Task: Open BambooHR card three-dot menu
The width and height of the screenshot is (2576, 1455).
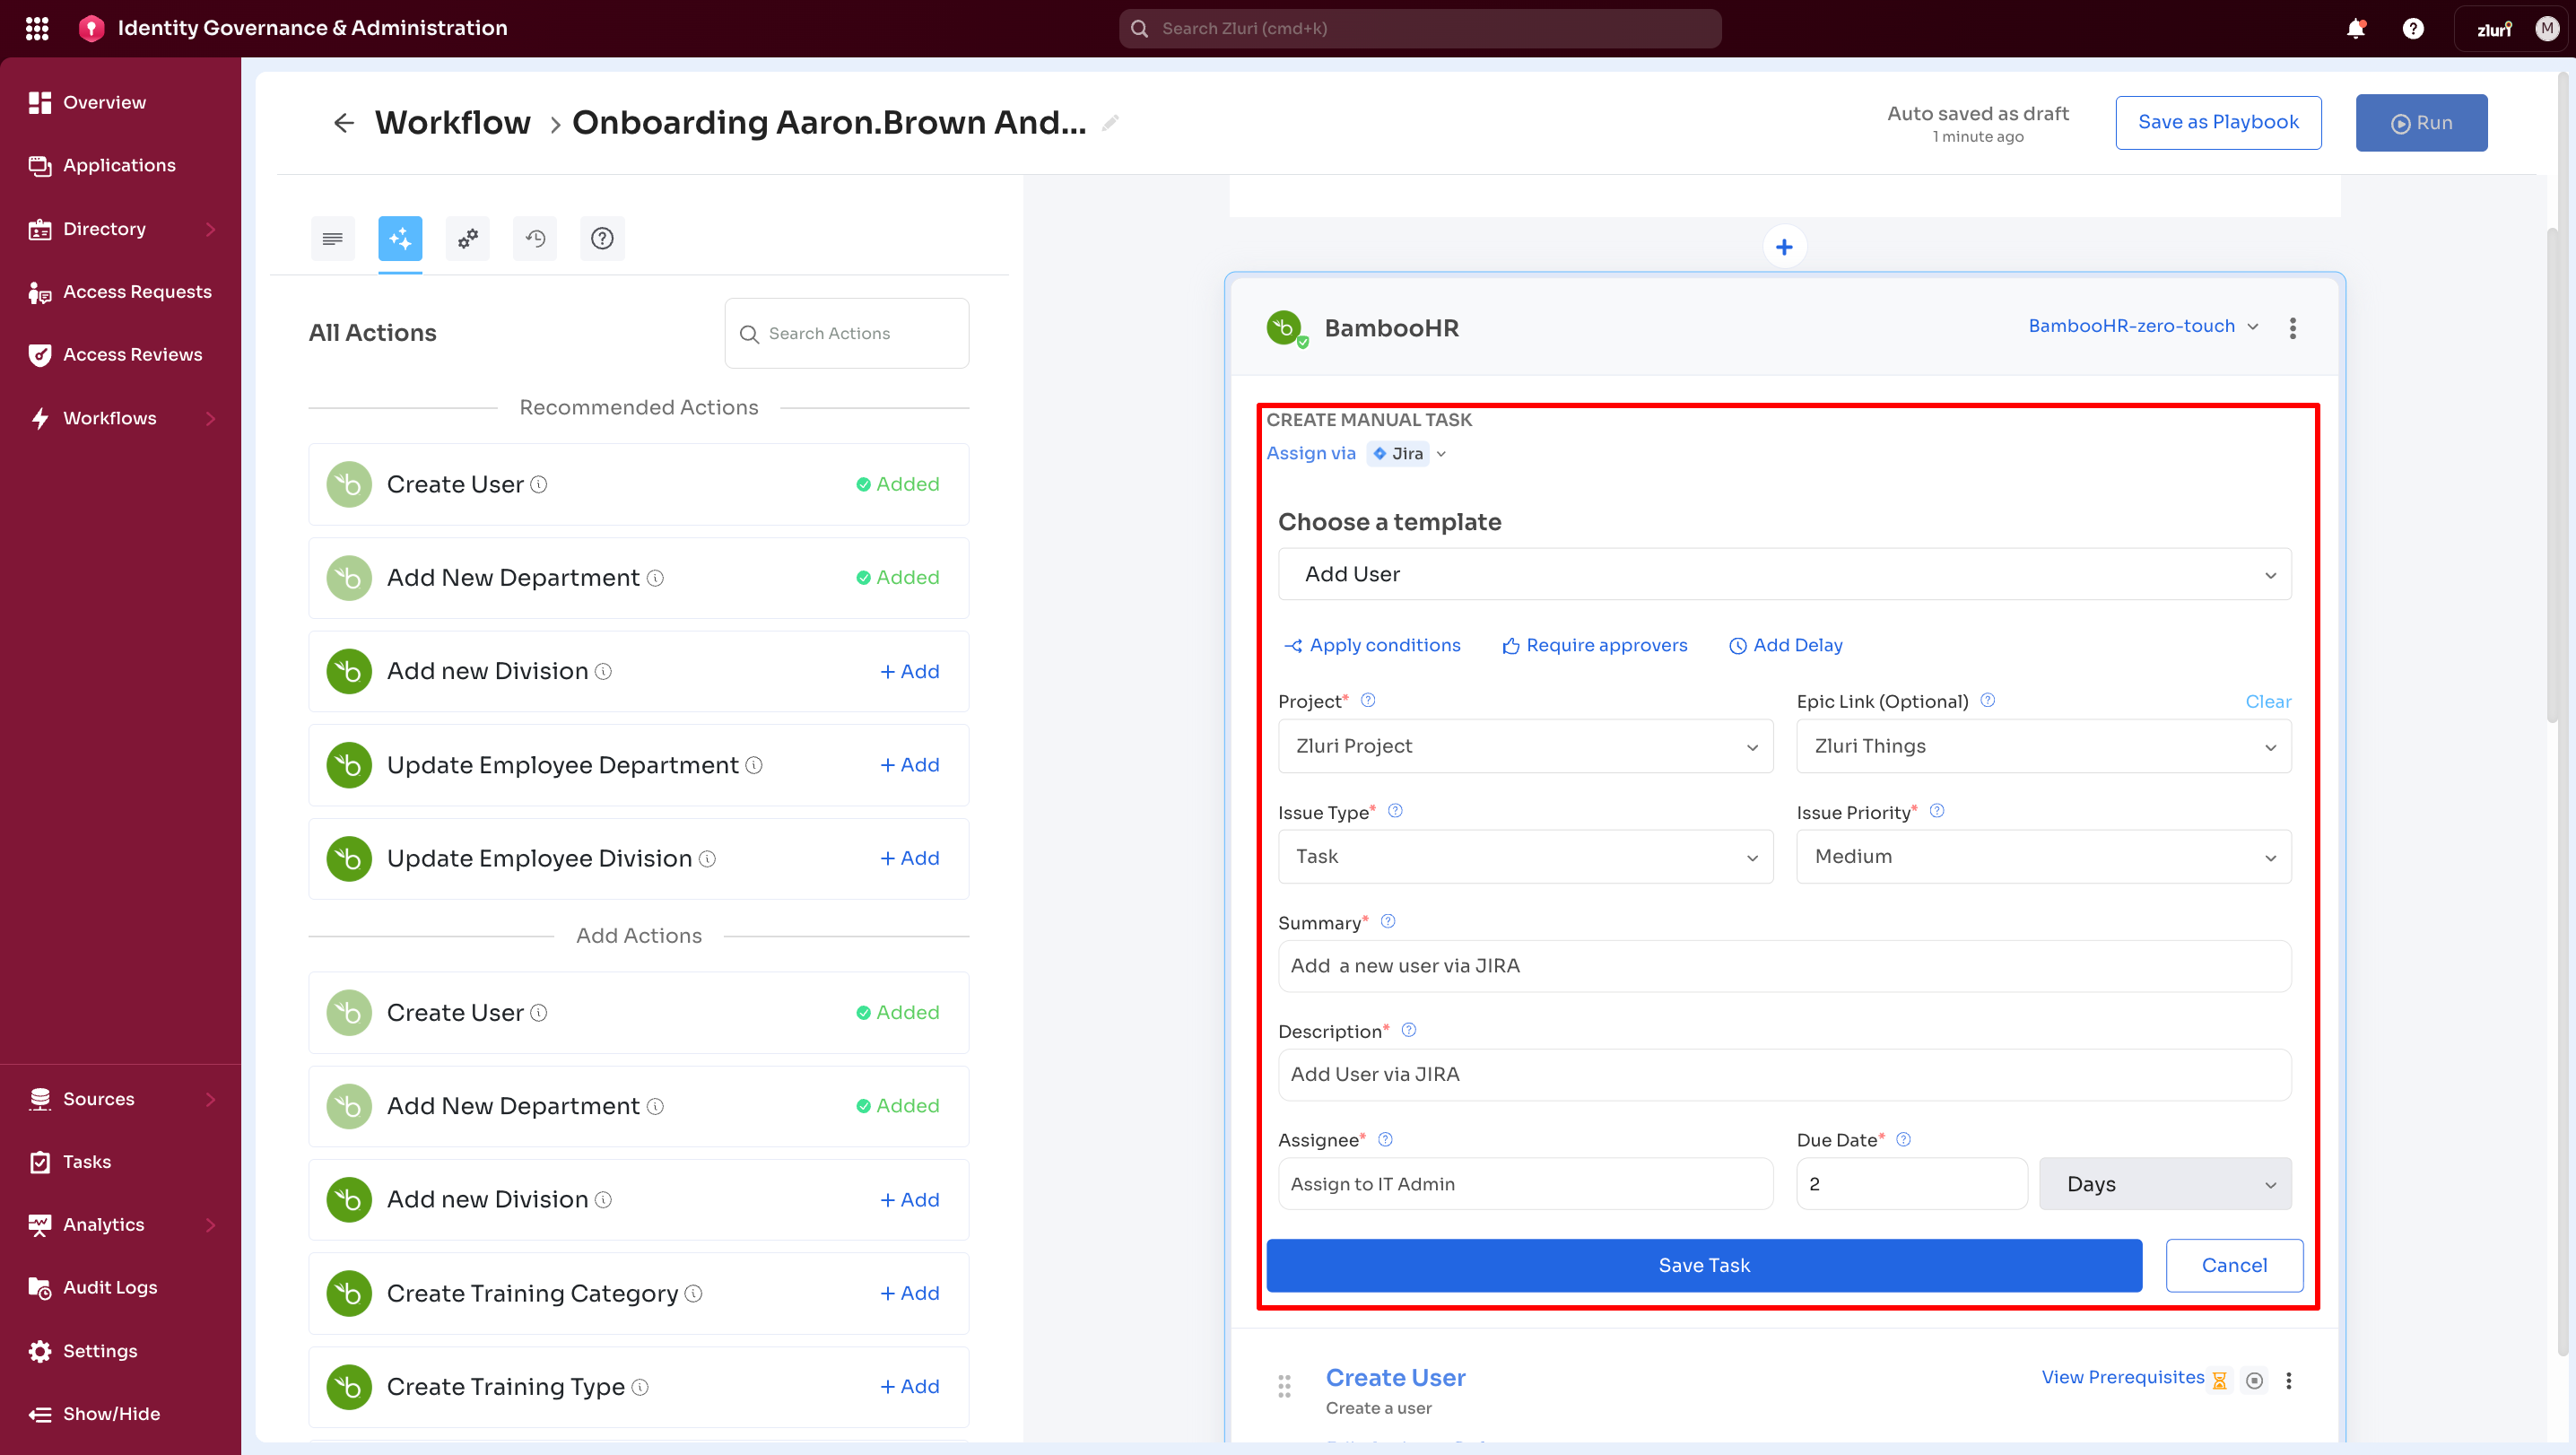Action: (2292, 328)
